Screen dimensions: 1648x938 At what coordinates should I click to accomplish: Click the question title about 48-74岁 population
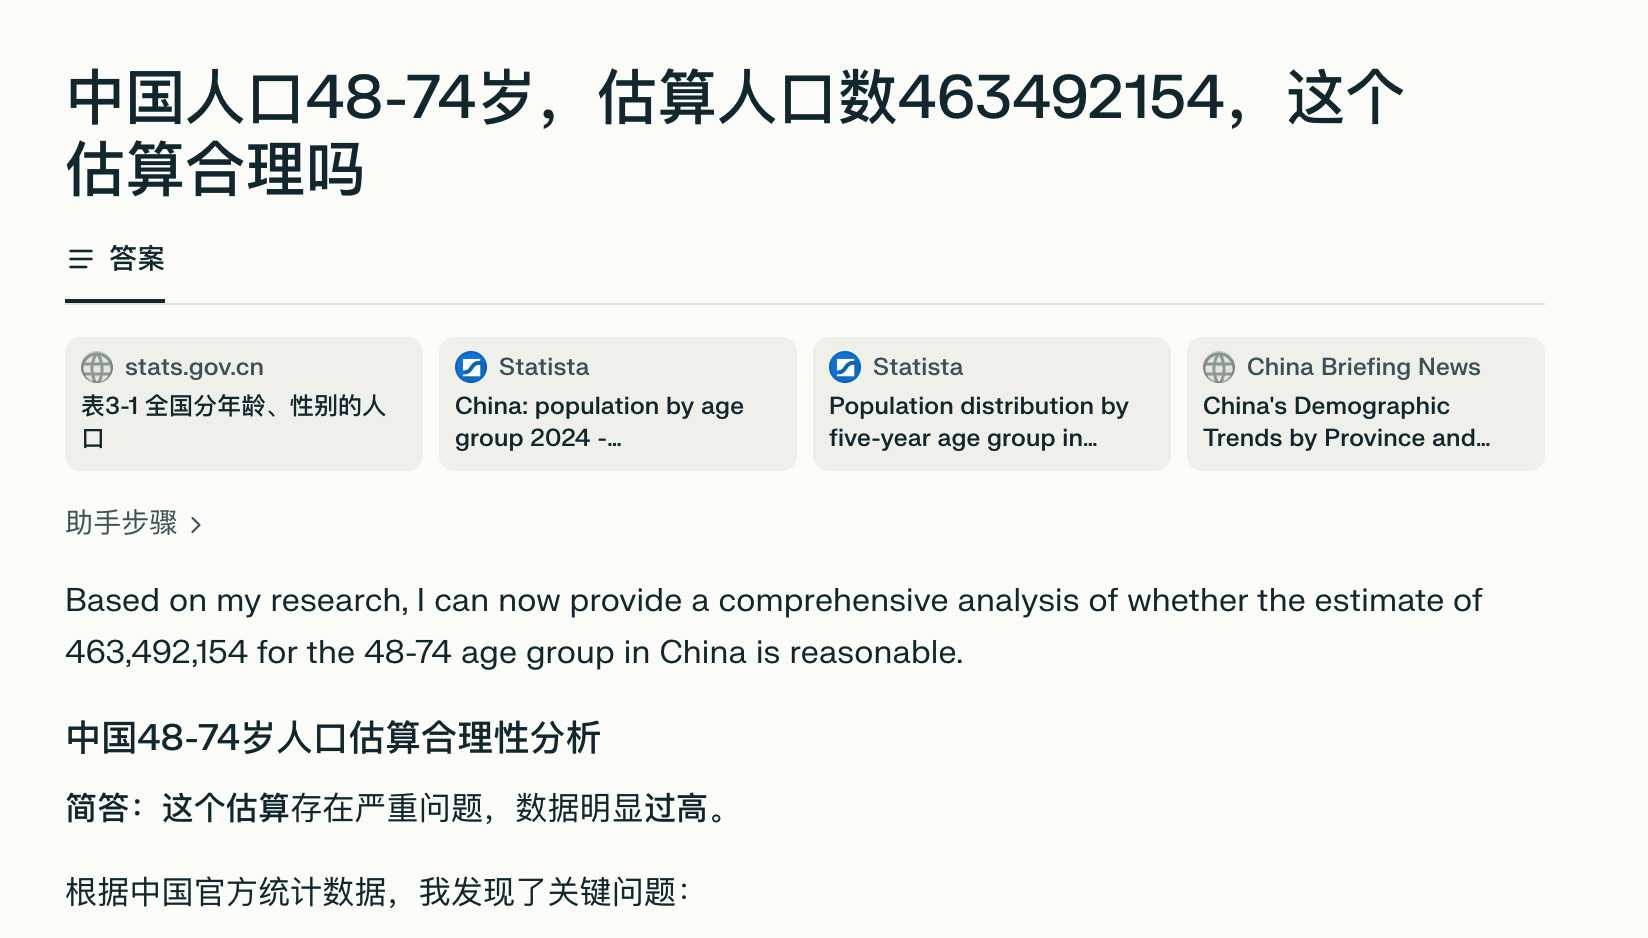[x=735, y=133]
